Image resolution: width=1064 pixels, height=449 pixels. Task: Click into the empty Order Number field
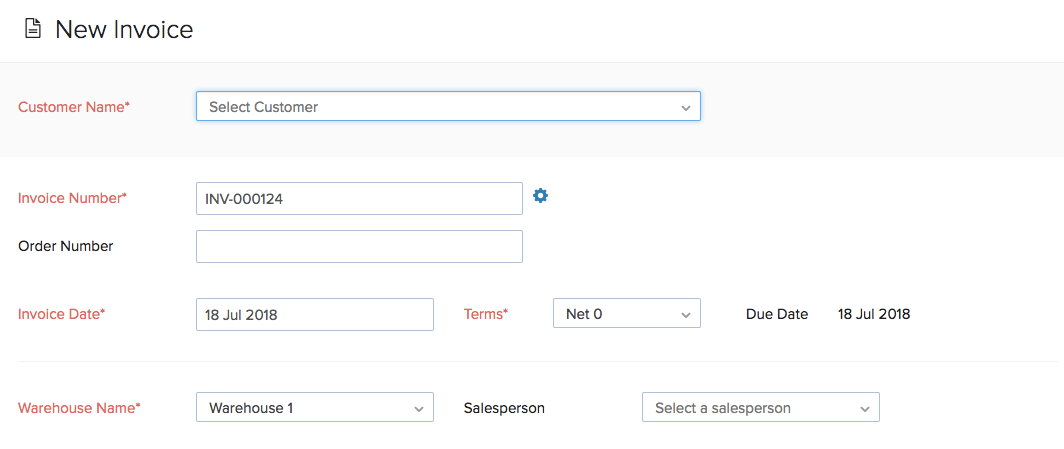point(359,246)
